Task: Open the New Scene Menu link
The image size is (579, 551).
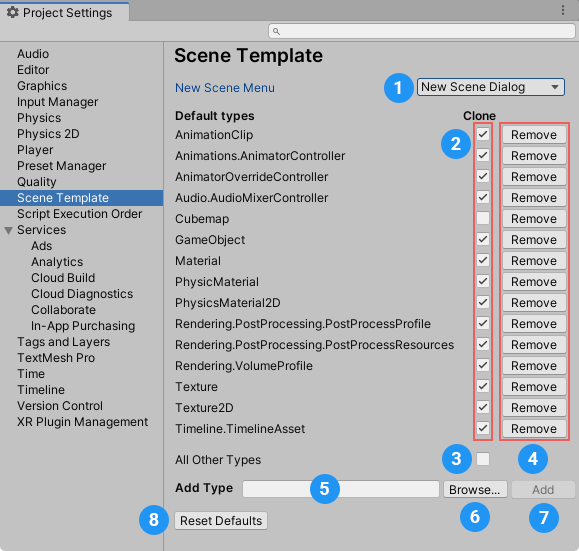Action: point(225,88)
